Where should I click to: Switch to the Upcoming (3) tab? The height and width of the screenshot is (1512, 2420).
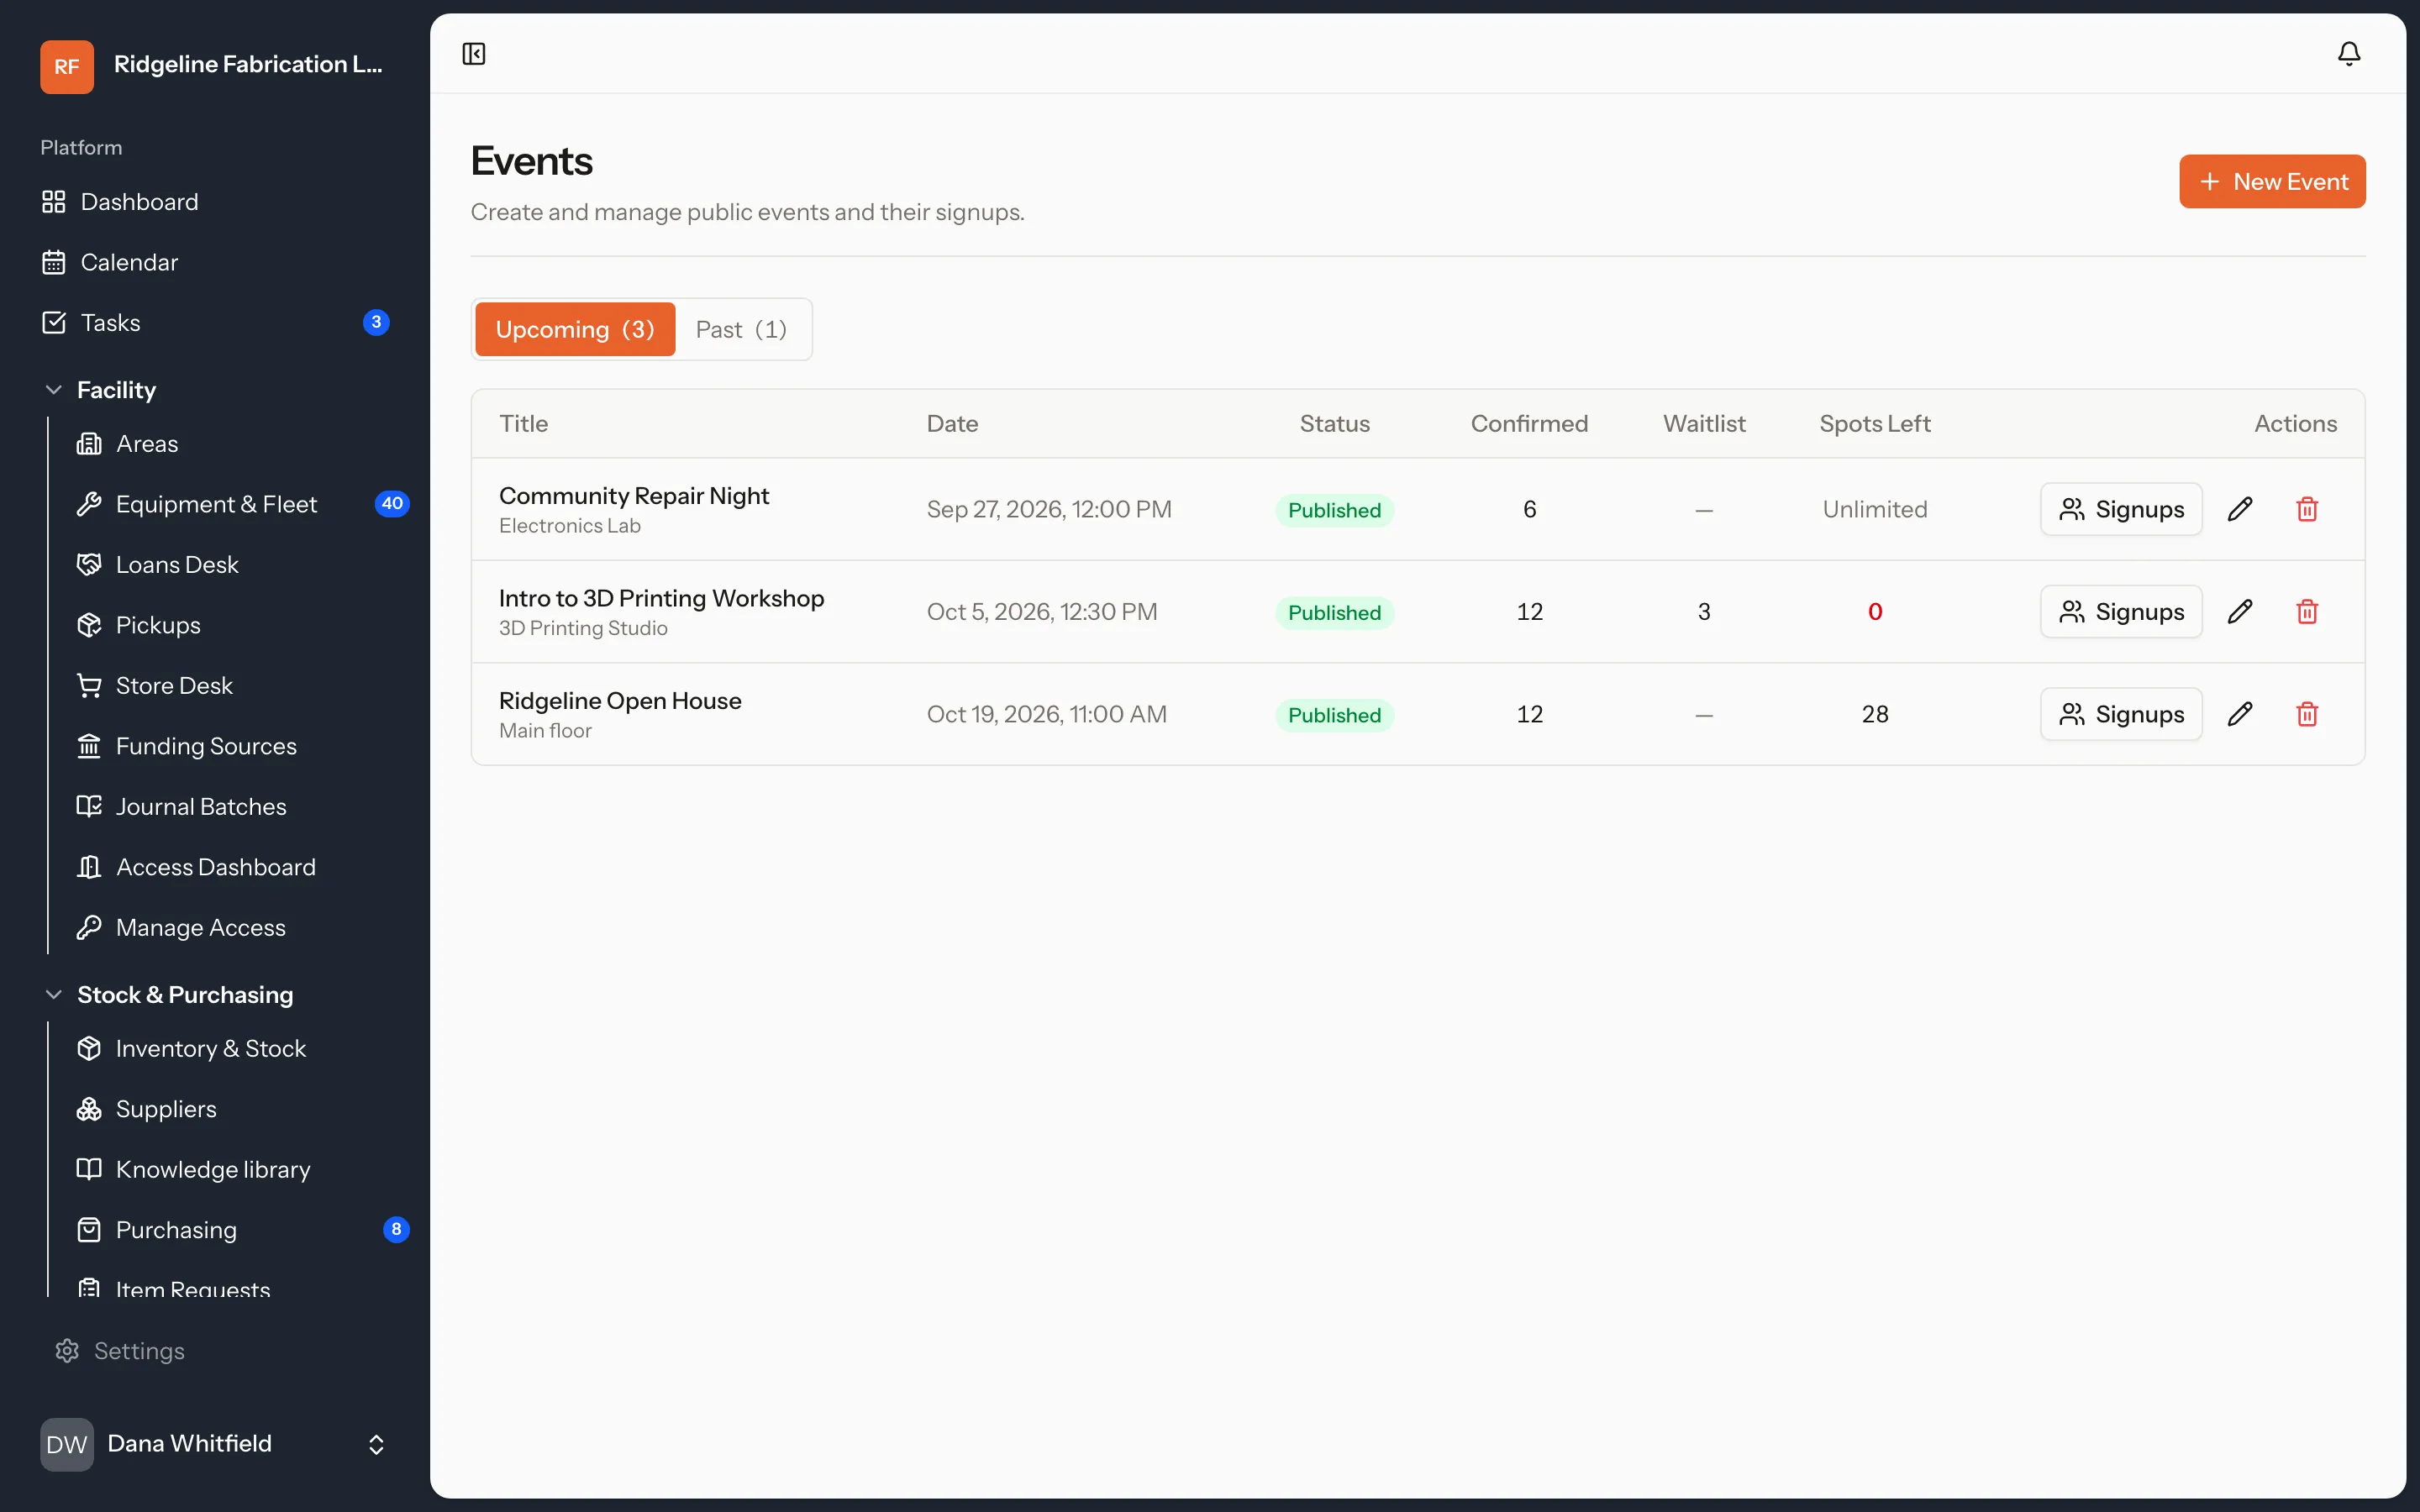(x=575, y=329)
